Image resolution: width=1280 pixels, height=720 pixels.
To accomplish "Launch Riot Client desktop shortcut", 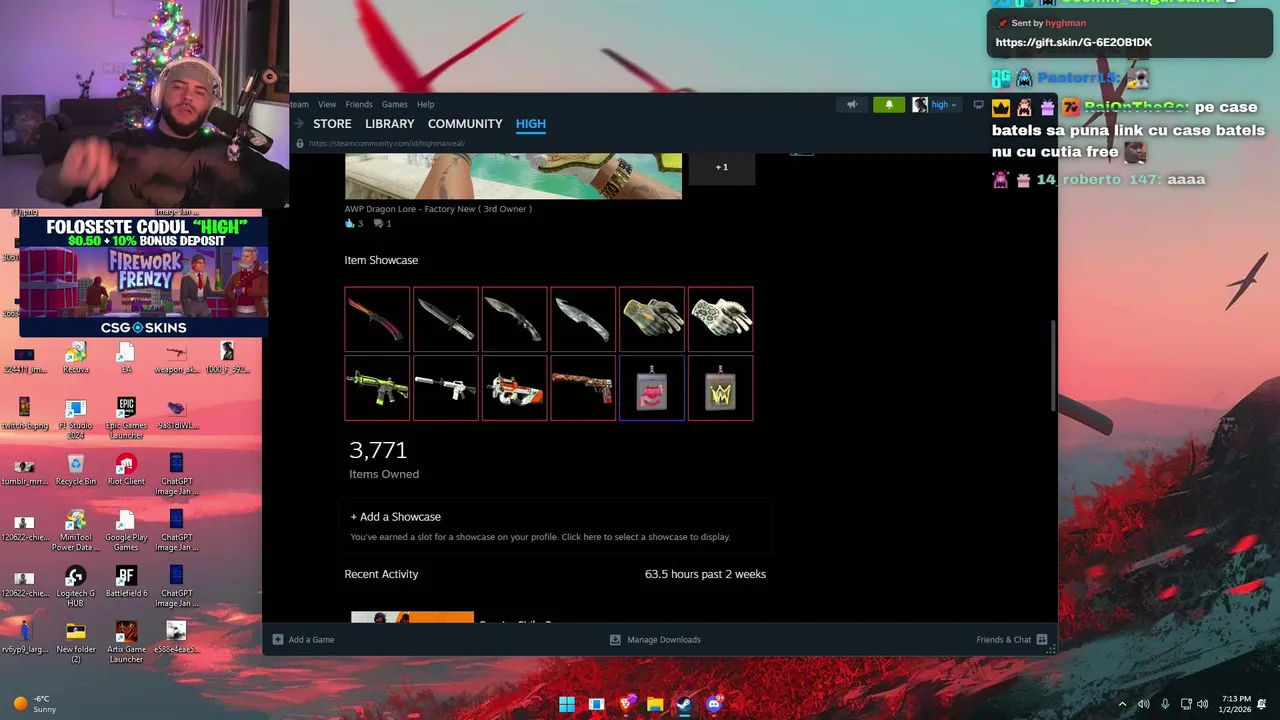I will click(126, 470).
